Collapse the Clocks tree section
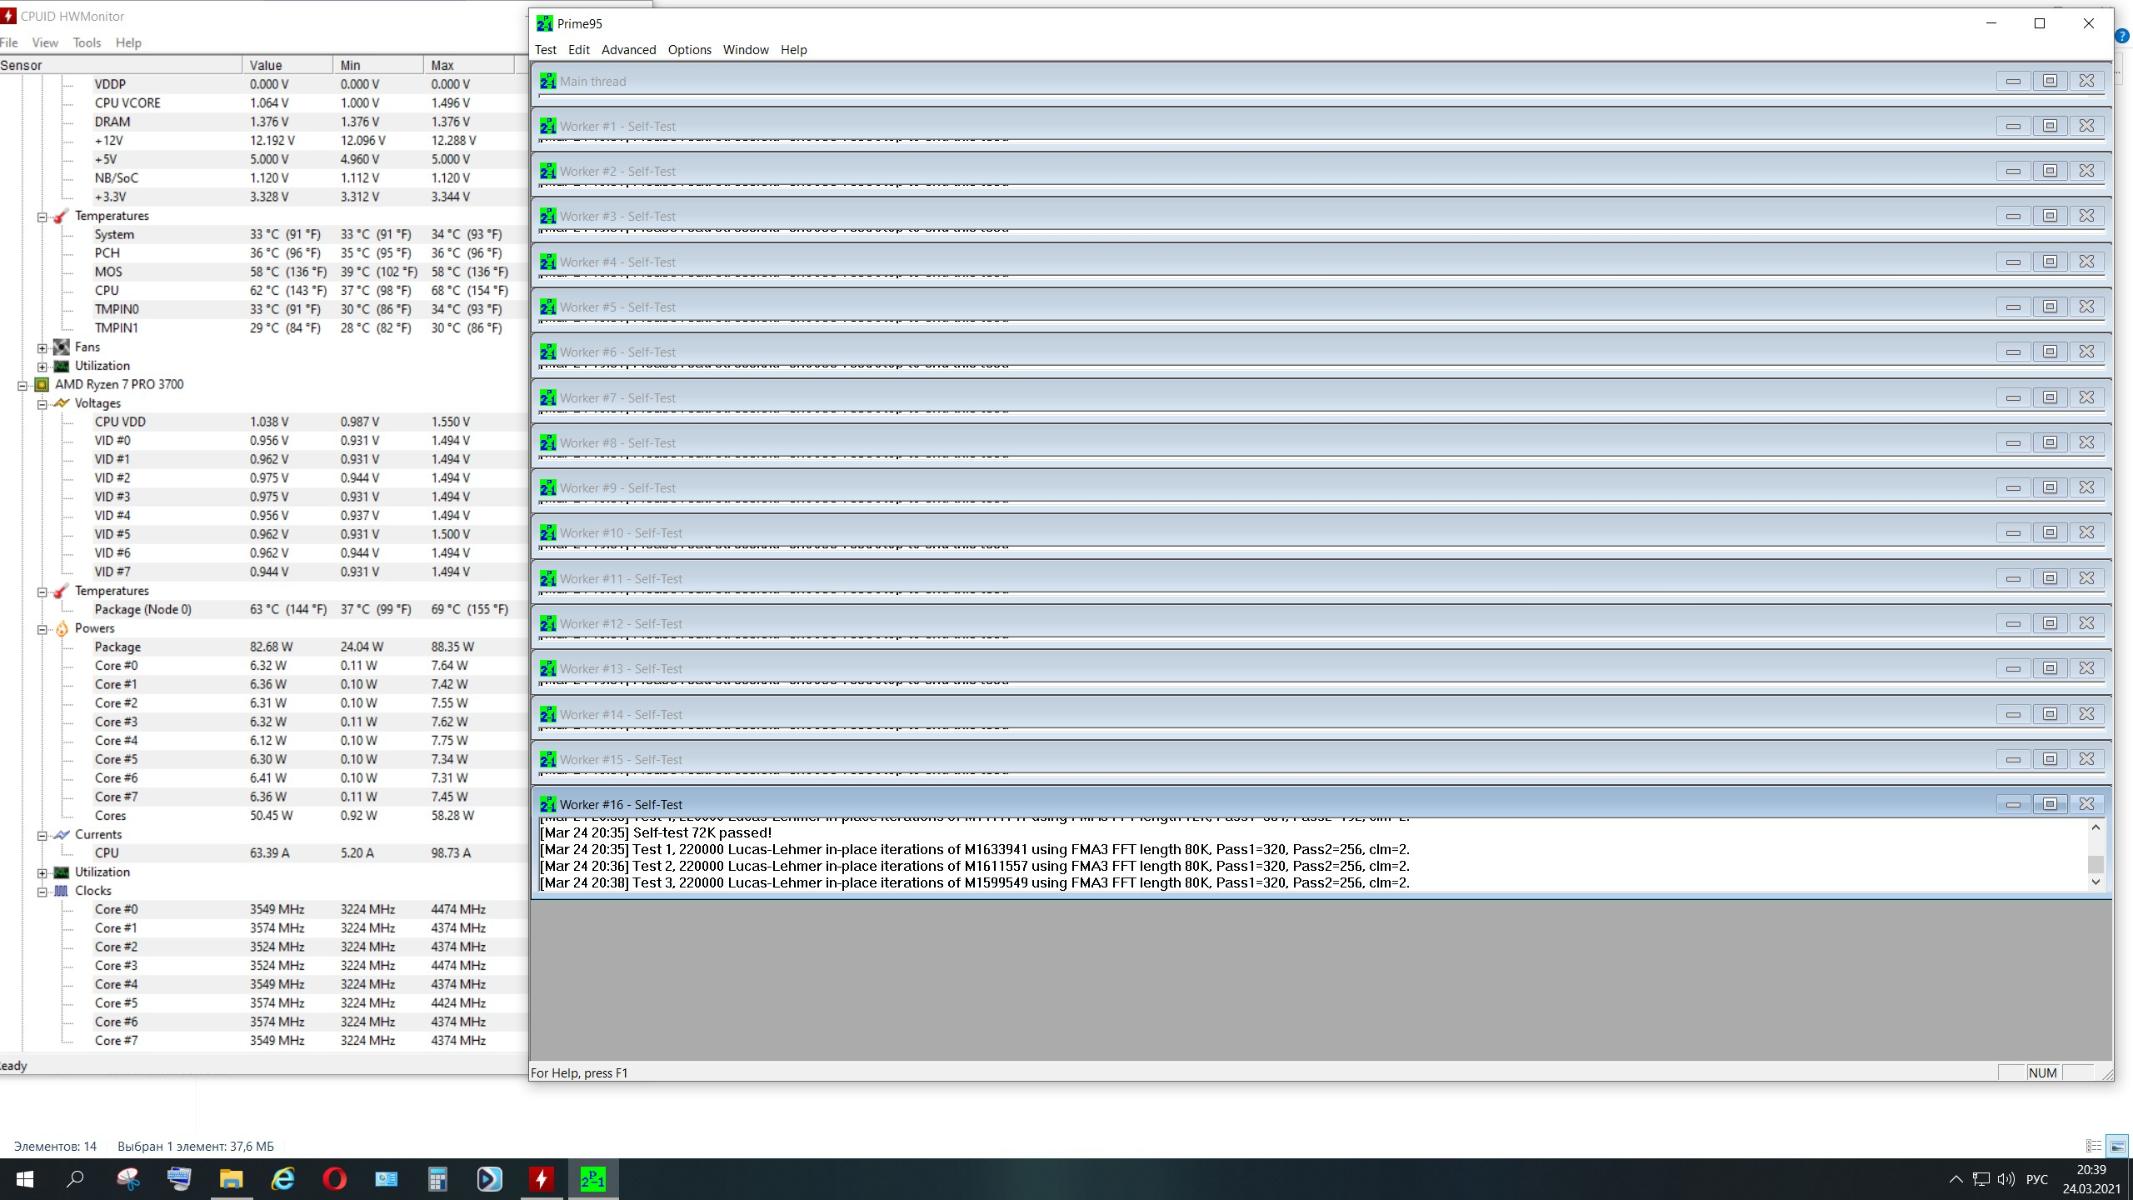 point(42,891)
